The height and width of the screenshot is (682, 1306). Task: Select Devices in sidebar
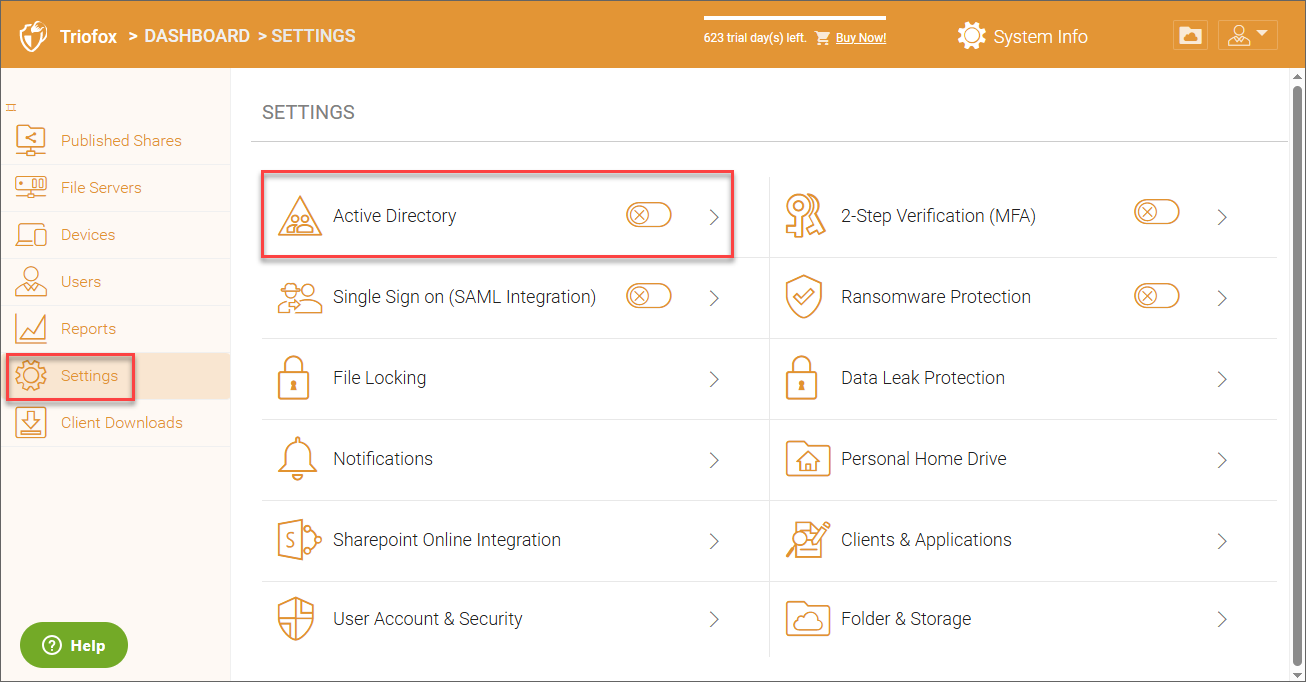pos(115,235)
